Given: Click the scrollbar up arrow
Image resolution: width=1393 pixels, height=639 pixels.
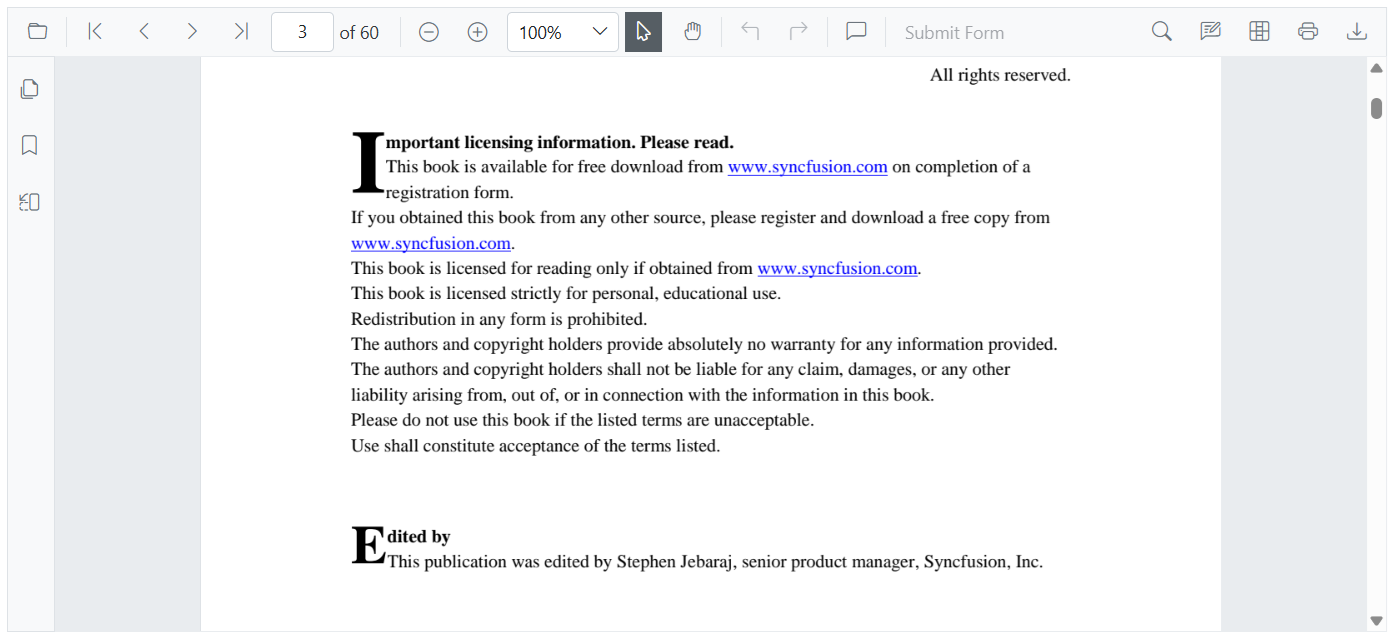Looking at the screenshot, I should 1376,68.
